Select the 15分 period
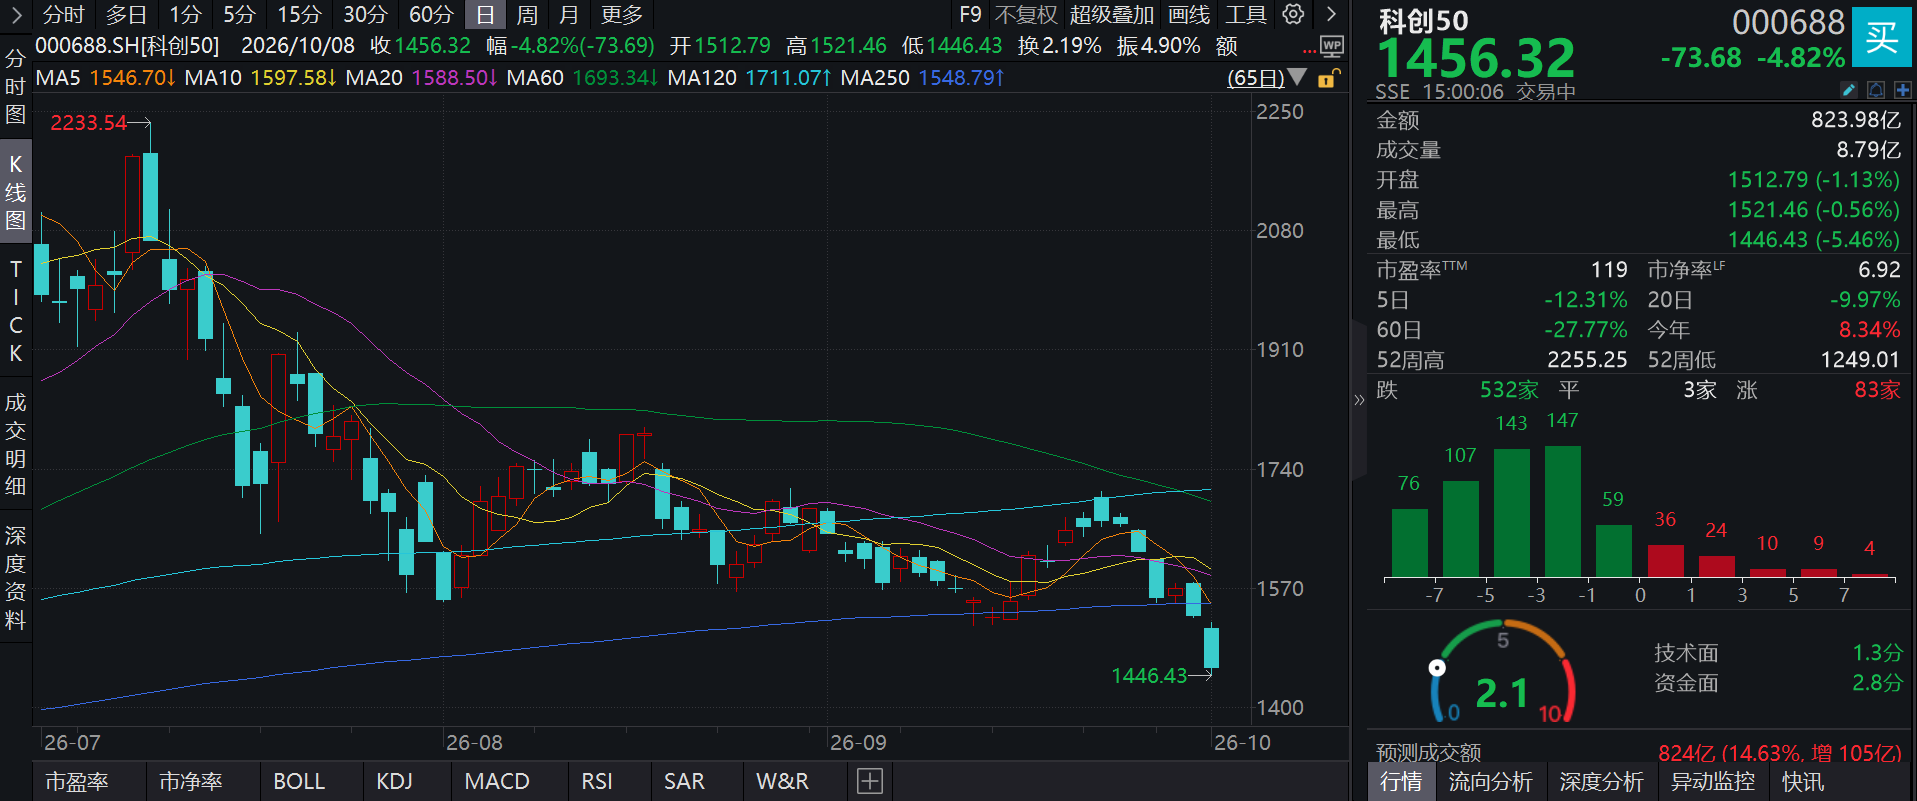1917x801 pixels. click(x=299, y=14)
